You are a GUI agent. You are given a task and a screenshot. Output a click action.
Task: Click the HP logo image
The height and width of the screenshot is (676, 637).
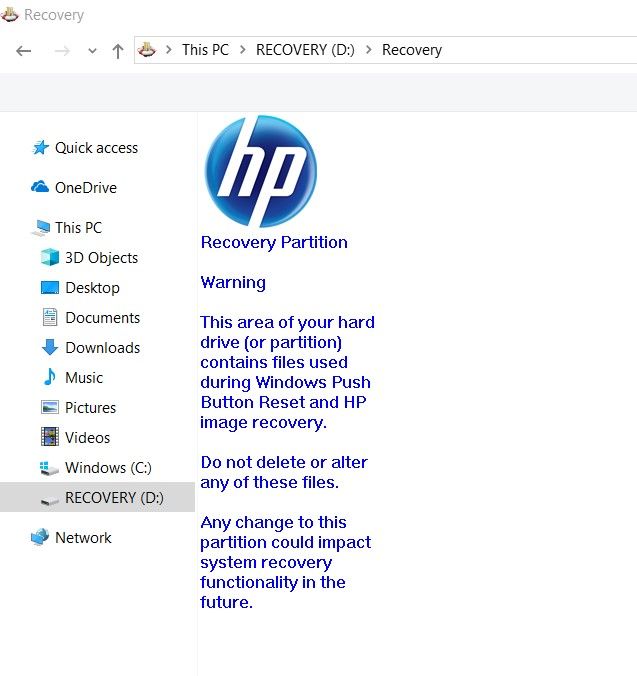261,171
